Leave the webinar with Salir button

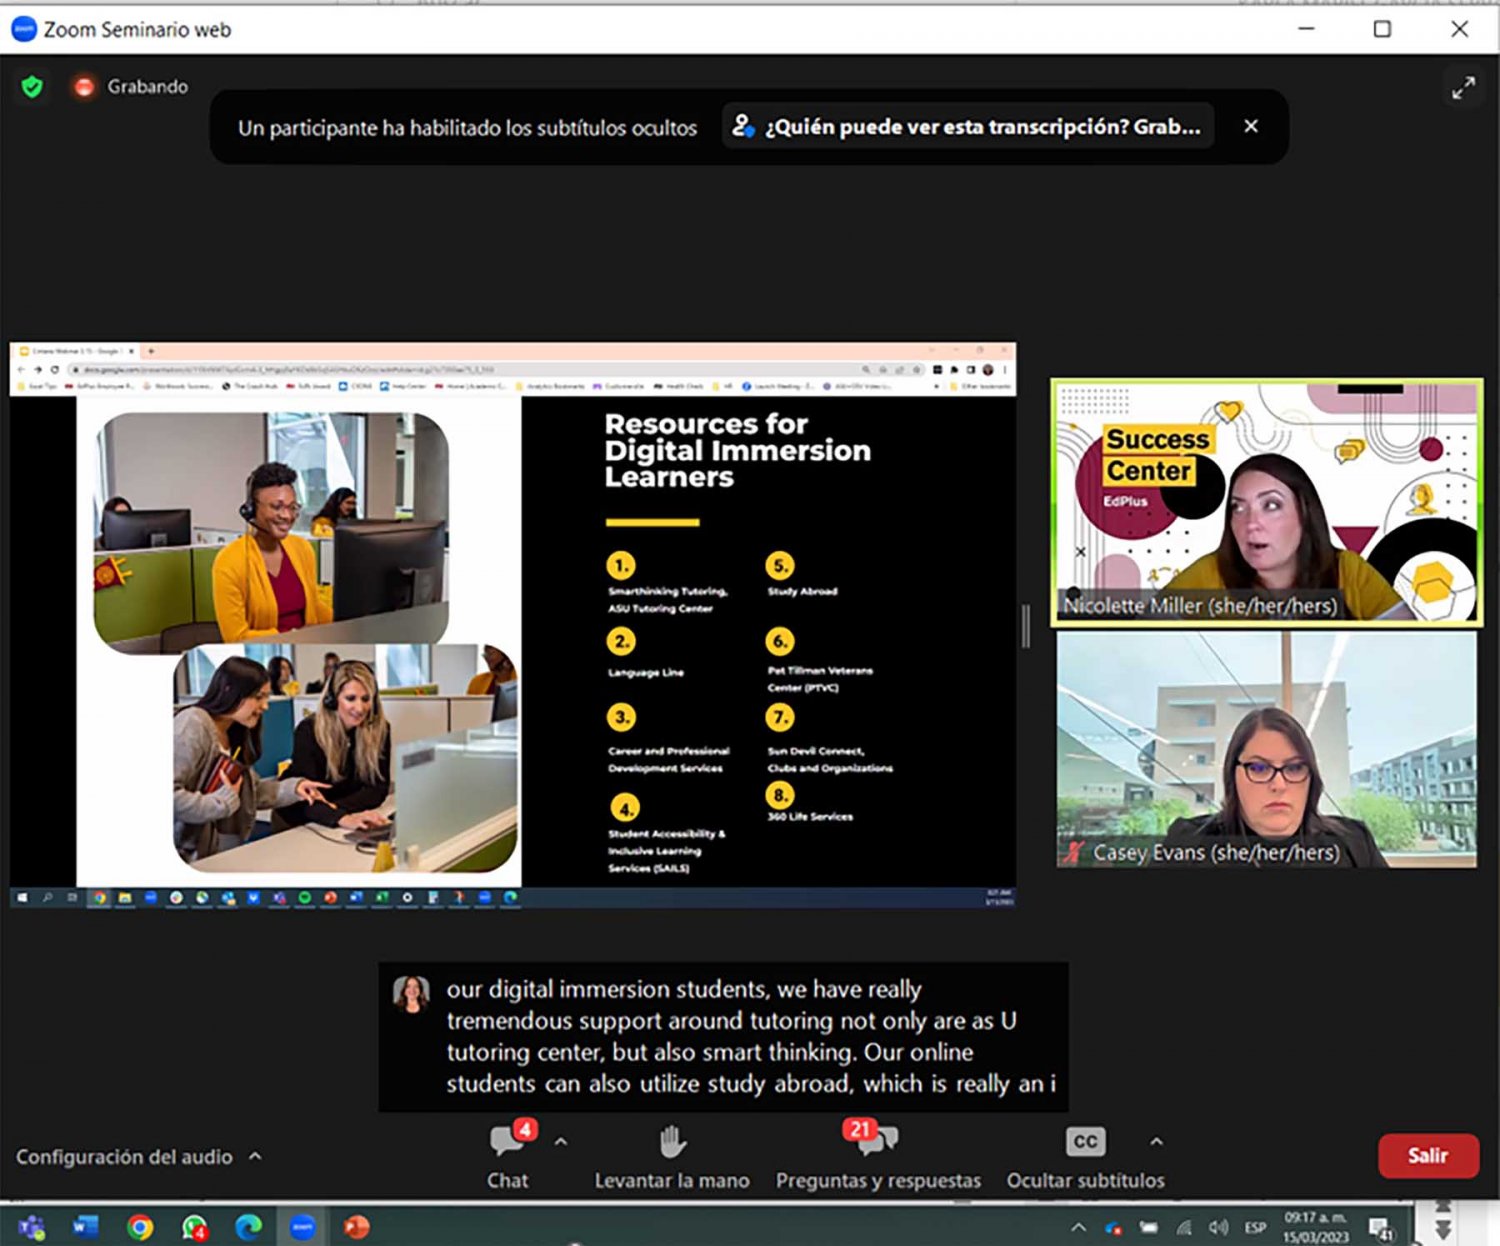[1428, 1156]
